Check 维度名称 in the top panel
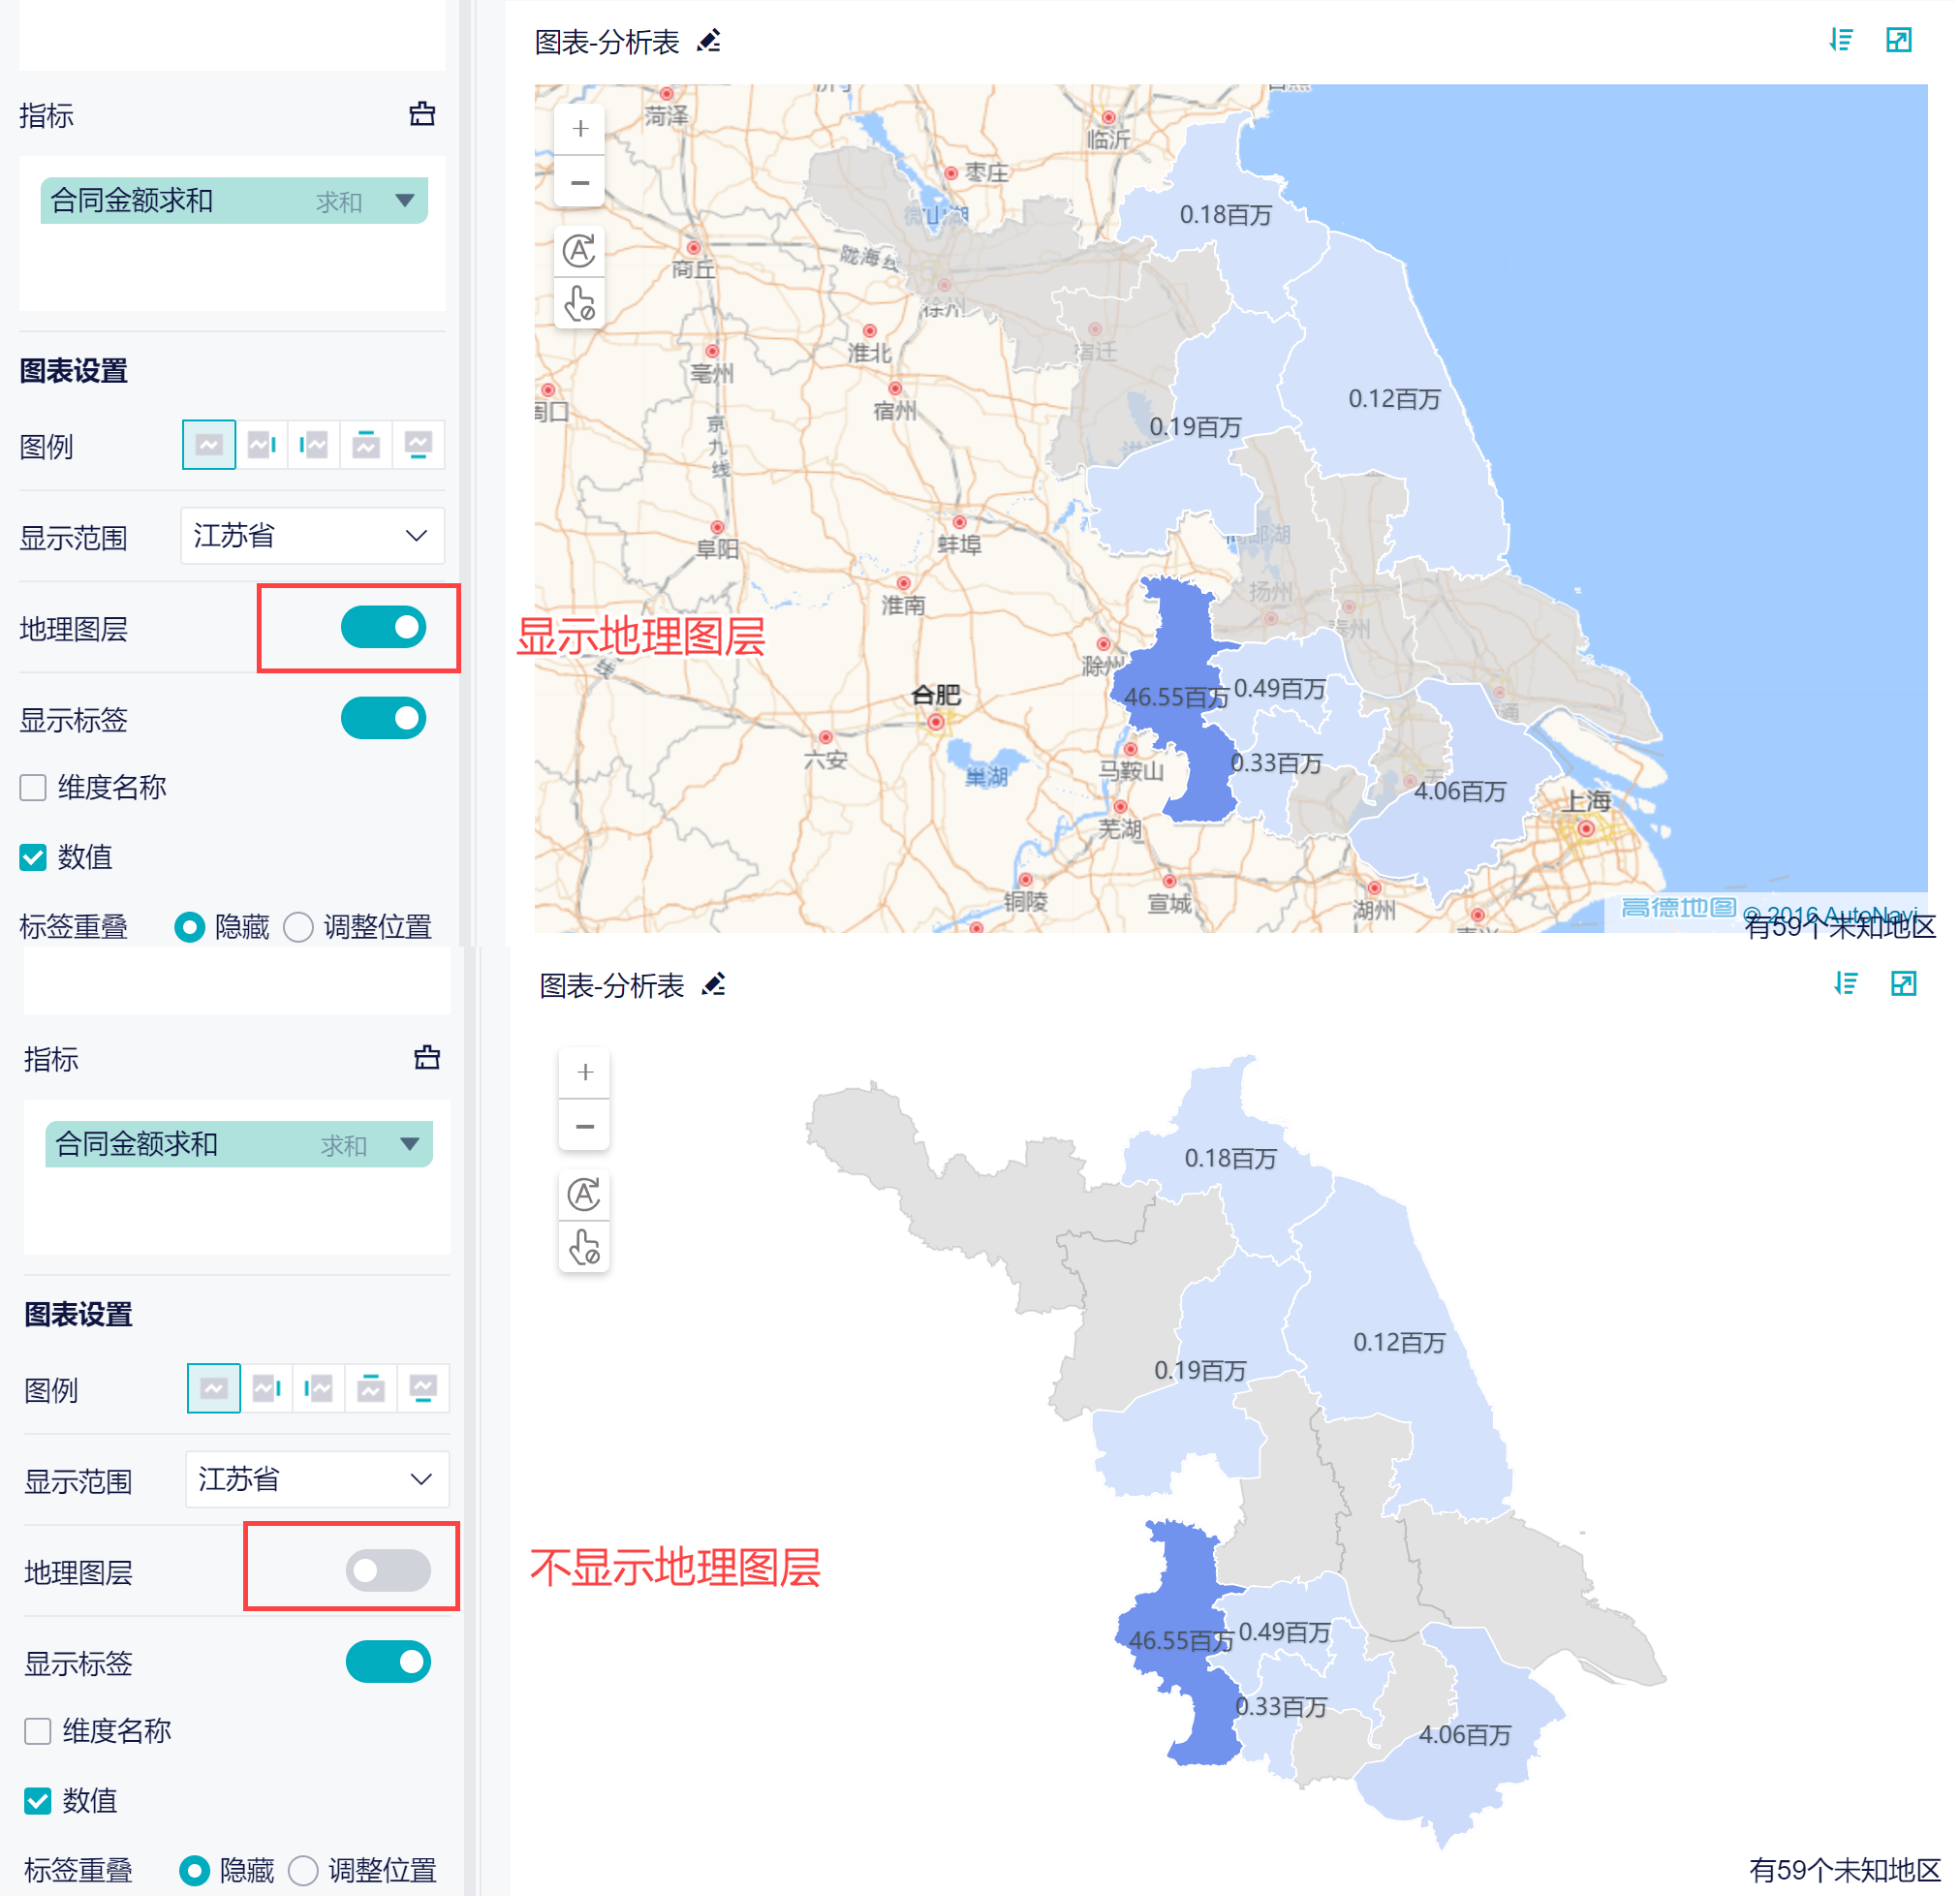Viewport: 1960px width, 1896px height. click(x=34, y=788)
